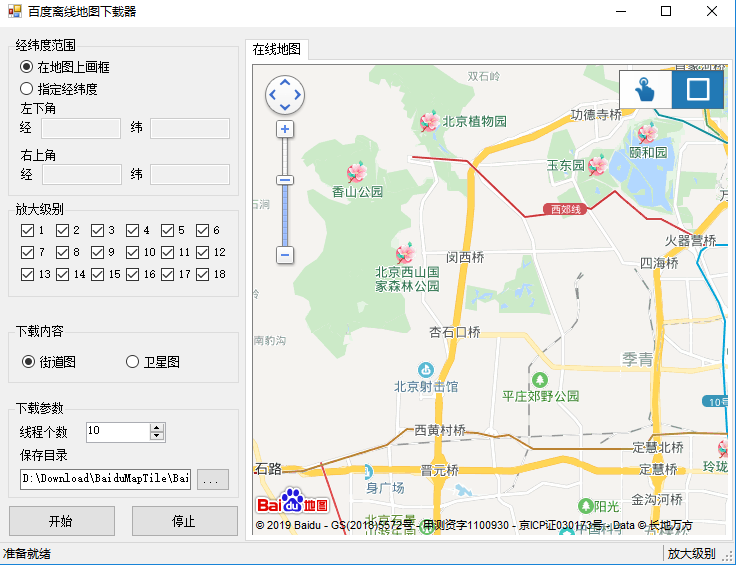Image resolution: width=736 pixels, height=565 pixels.
Task: Click the 北京射击馆 blue marker icon
Action: point(426,370)
